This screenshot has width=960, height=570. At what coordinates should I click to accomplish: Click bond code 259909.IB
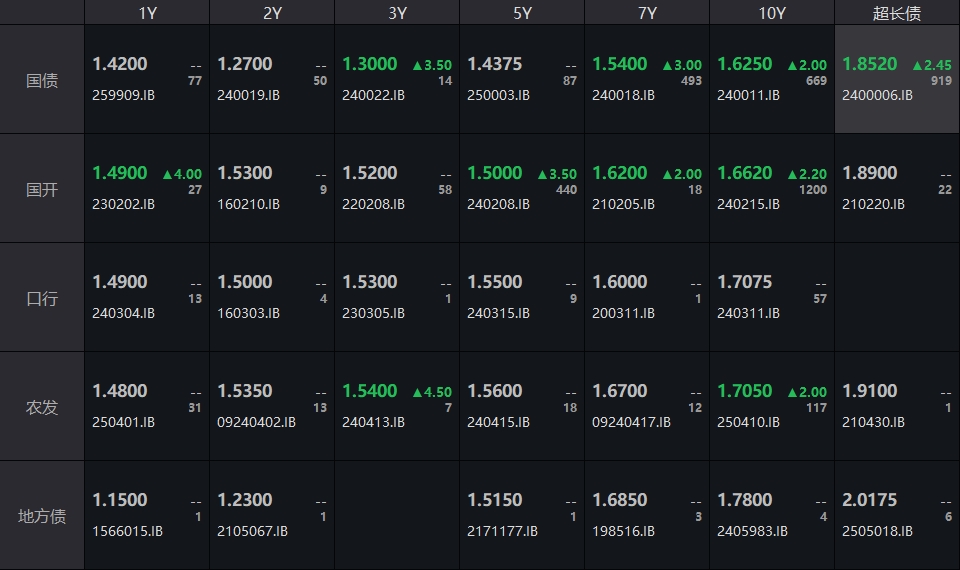[123, 95]
